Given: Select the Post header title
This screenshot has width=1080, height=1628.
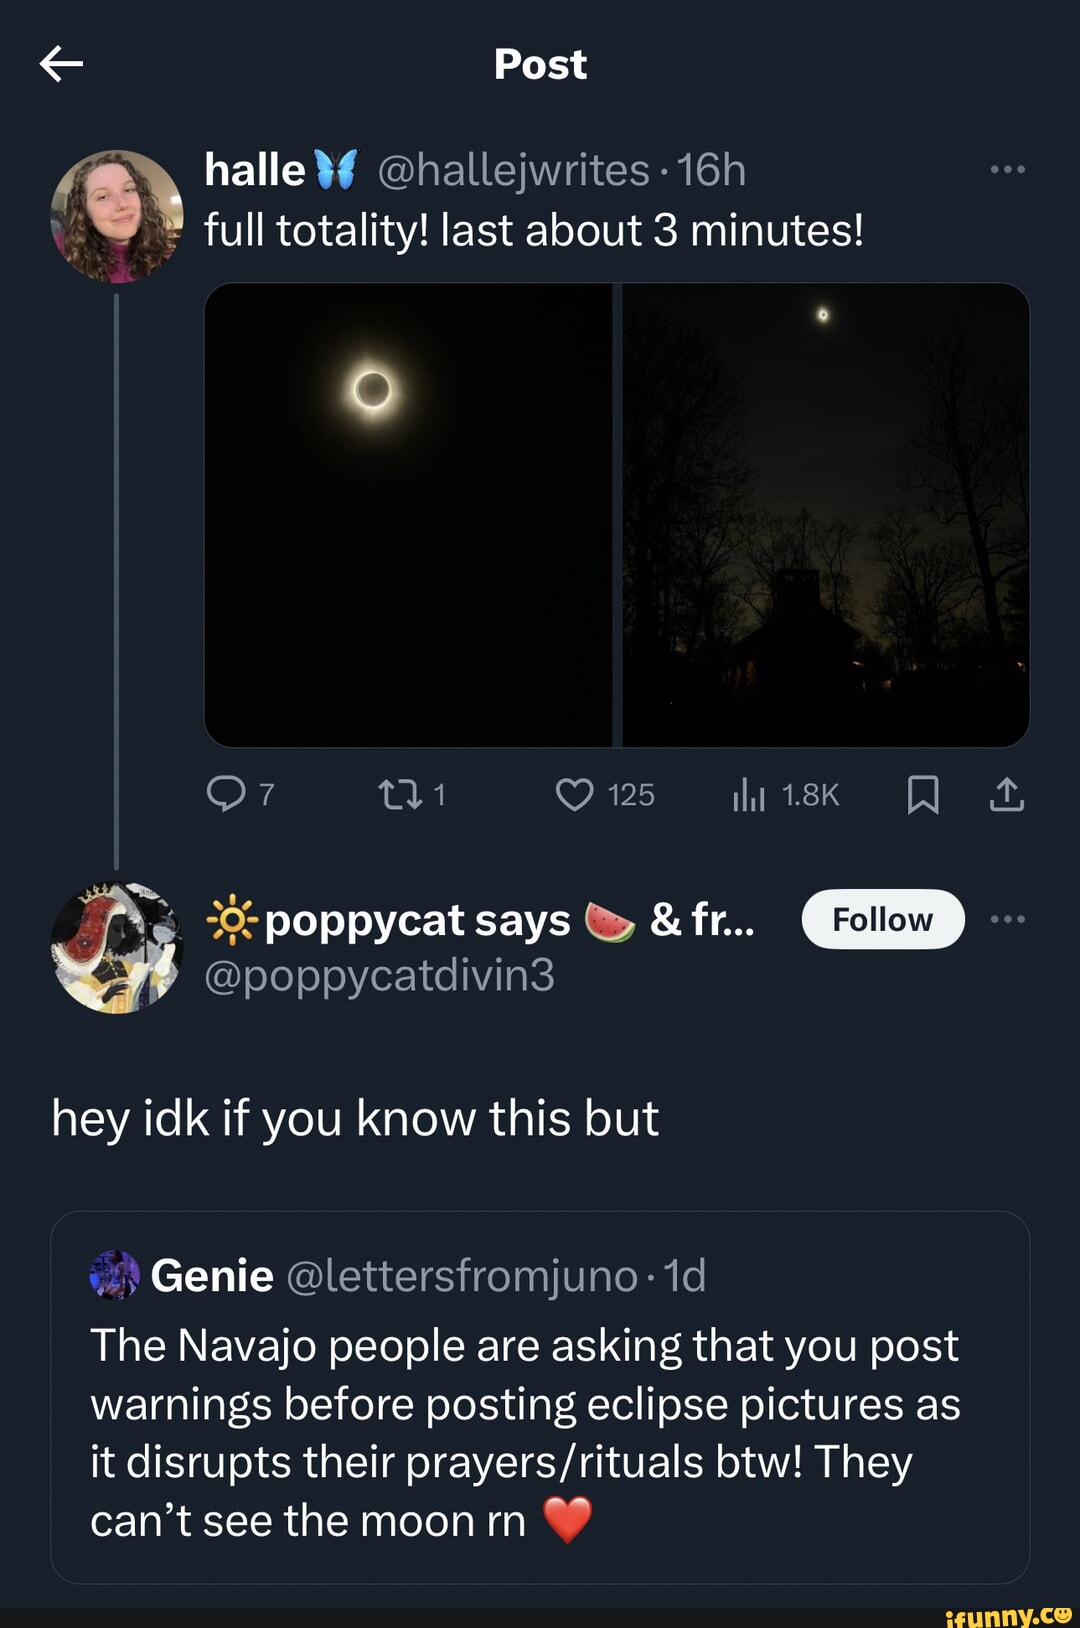Looking at the screenshot, I should (540, 64).
